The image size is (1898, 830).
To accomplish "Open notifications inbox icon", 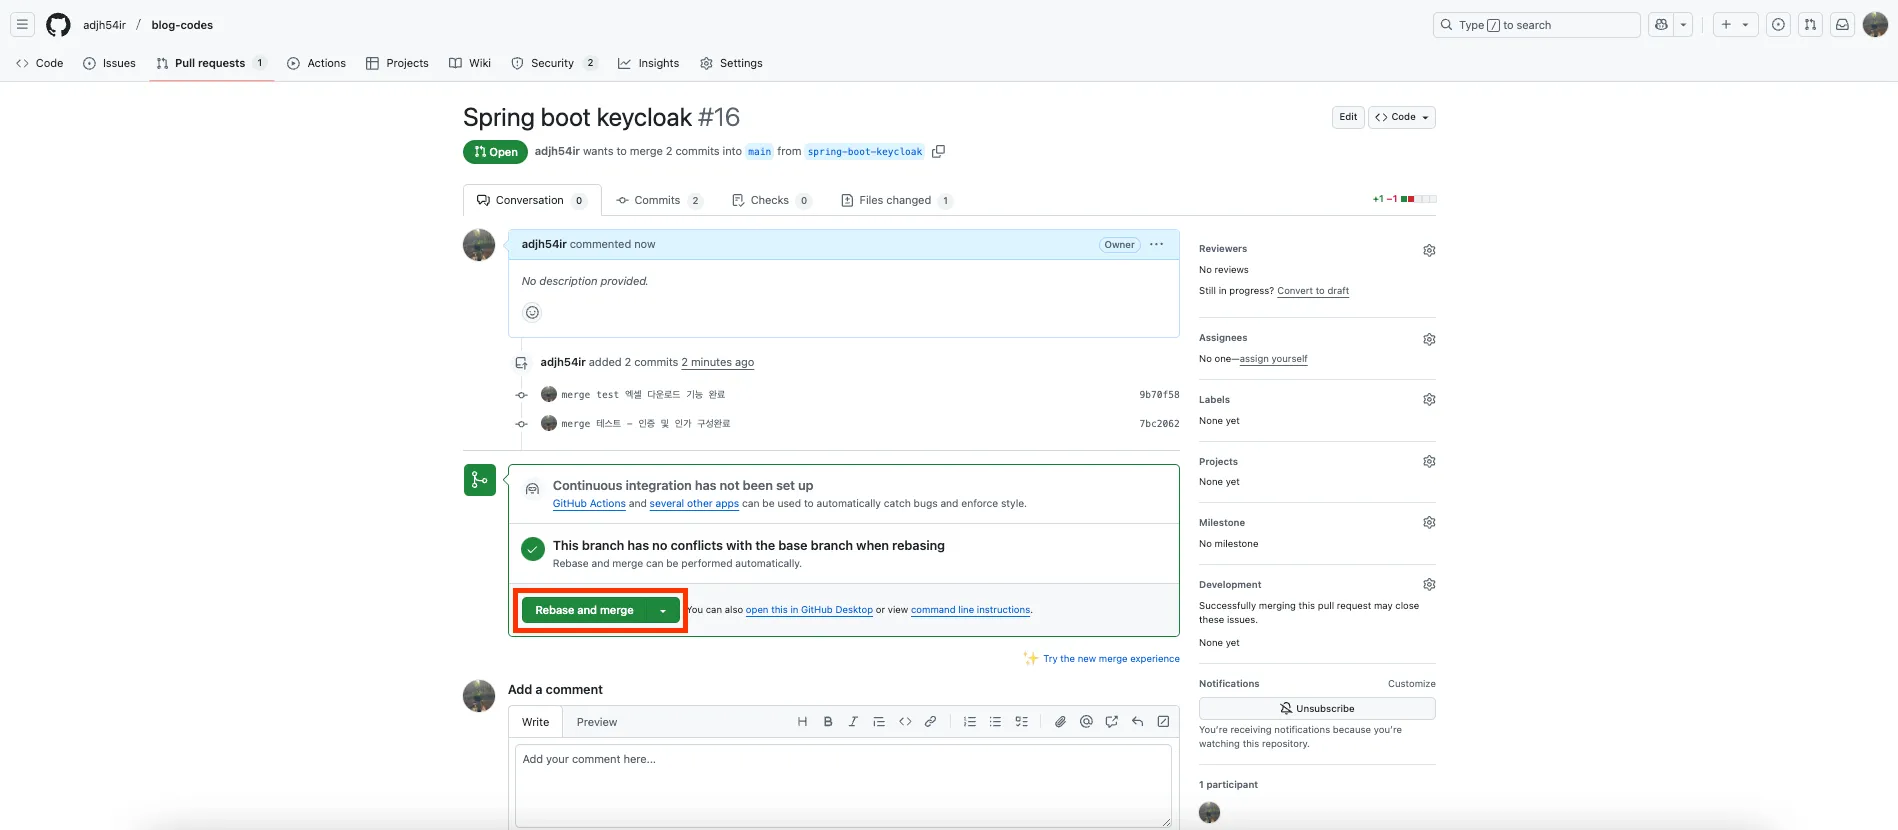I will tap(1842, 25).
